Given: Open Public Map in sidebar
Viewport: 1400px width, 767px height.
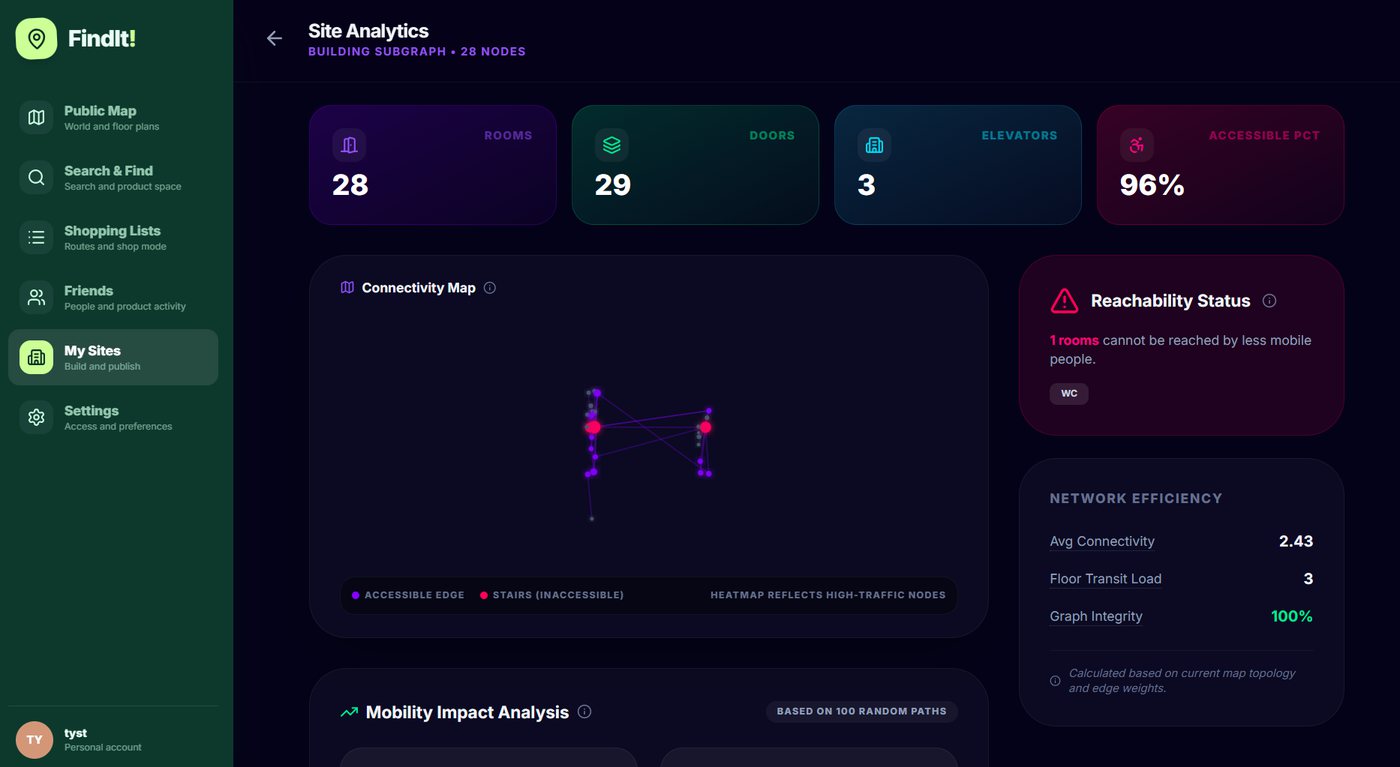Looking at the screenshot, I should pyautogui.click(x=113, y=117).
